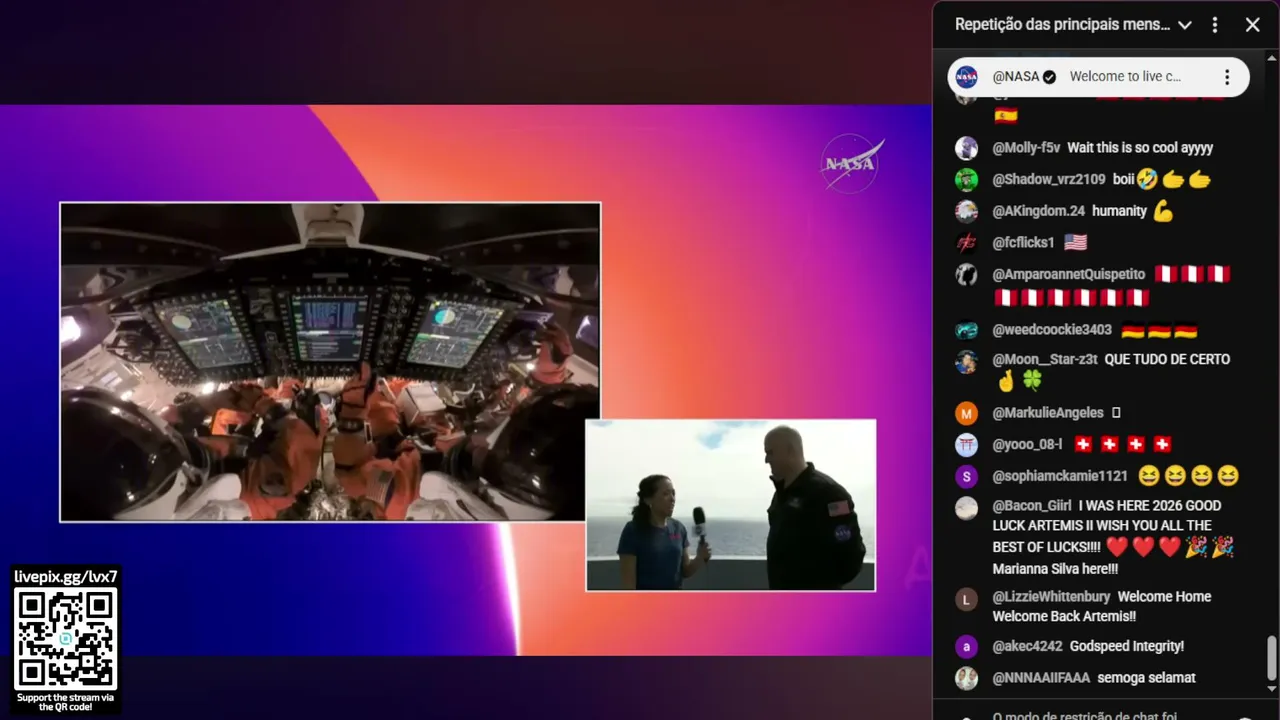Click @Shadow_vrz2109's profile avatar

(966, 179)
